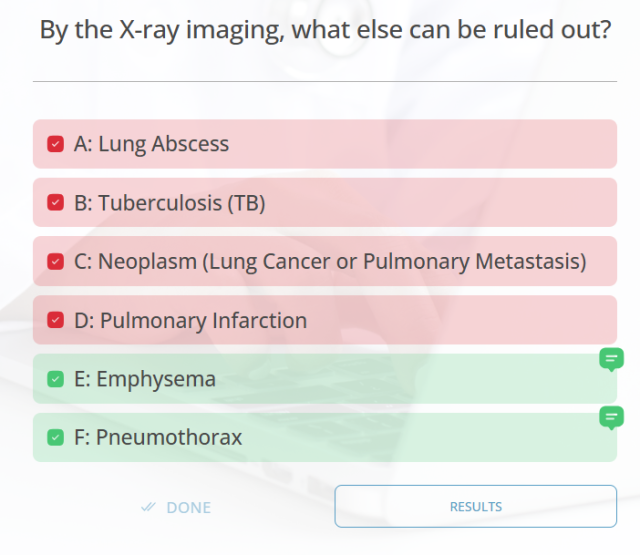
Task: Select the 'E: Emphysema' answer text
Action: (x=144, y=380)
